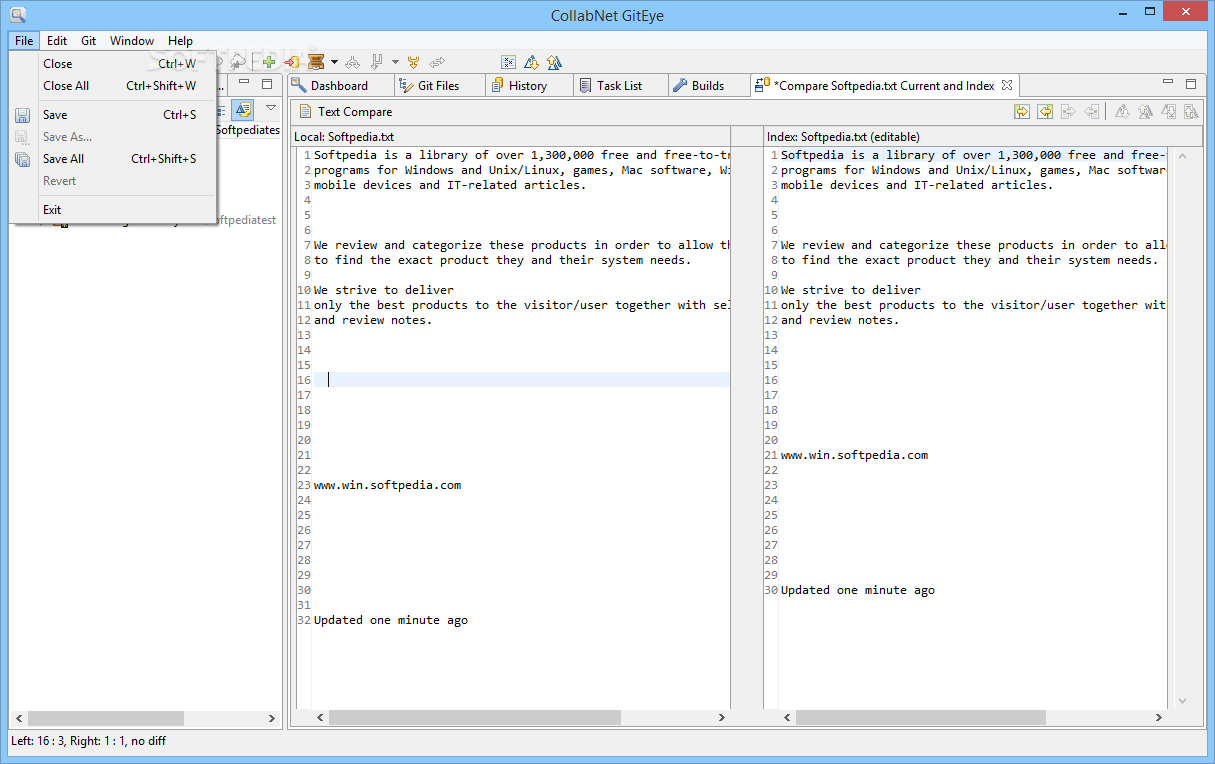Copy all changes from left to right

click(x=1021, y=111)
